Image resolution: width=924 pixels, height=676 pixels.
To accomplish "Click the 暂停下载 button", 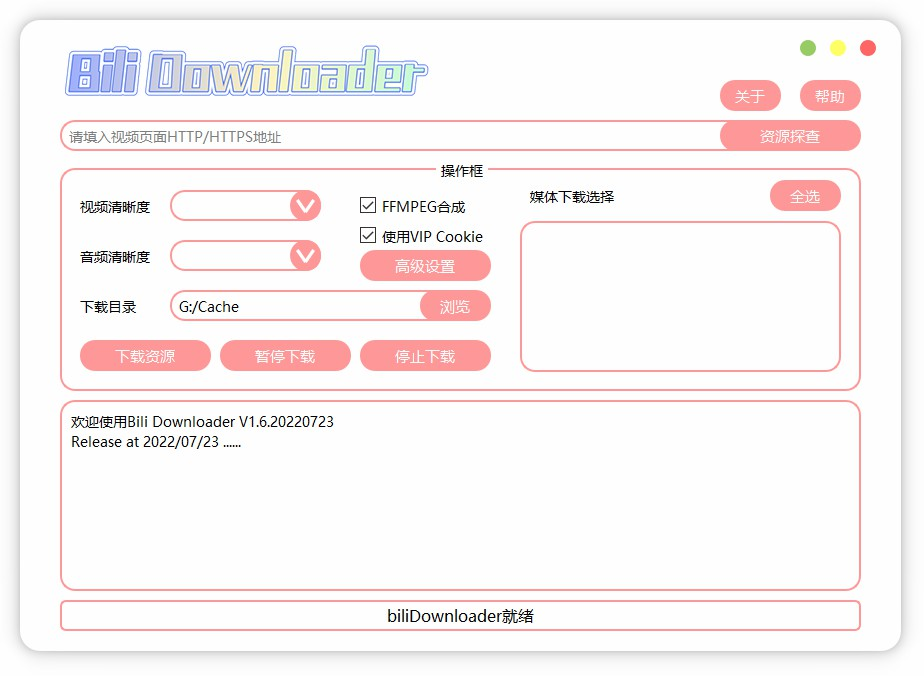I will (x=285, y=356).
